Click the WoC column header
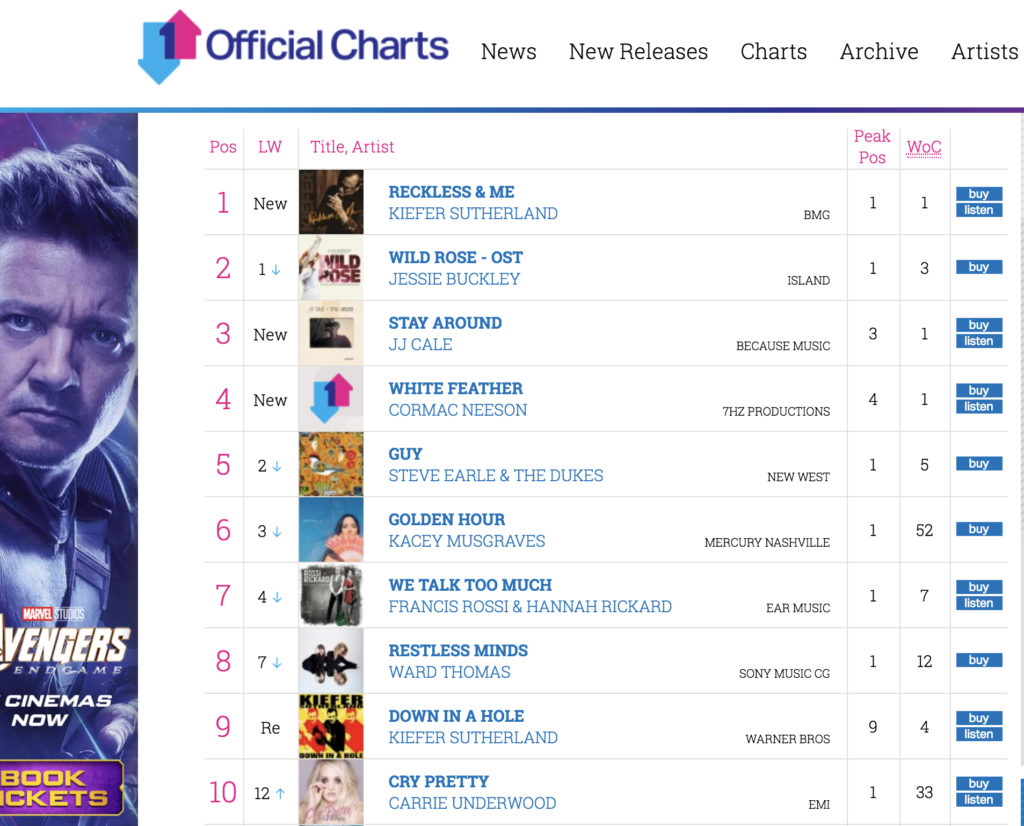1024x826 pixels. [x=924, y=147]
